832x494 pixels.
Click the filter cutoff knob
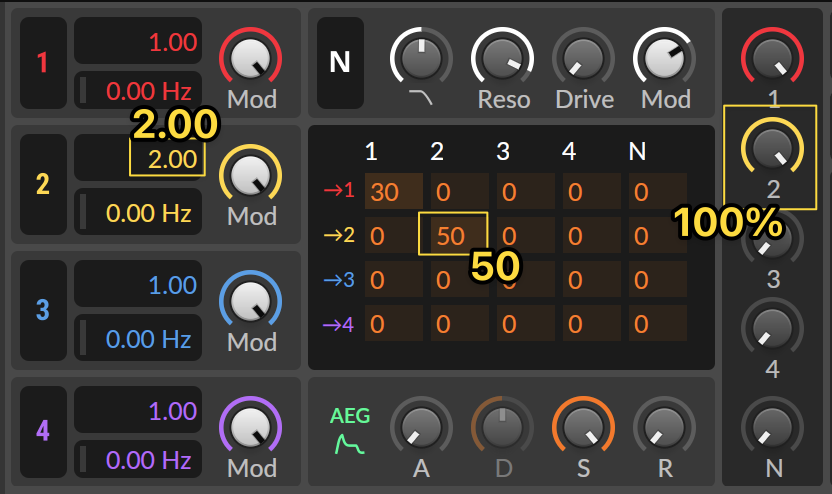tap(421, 58)
